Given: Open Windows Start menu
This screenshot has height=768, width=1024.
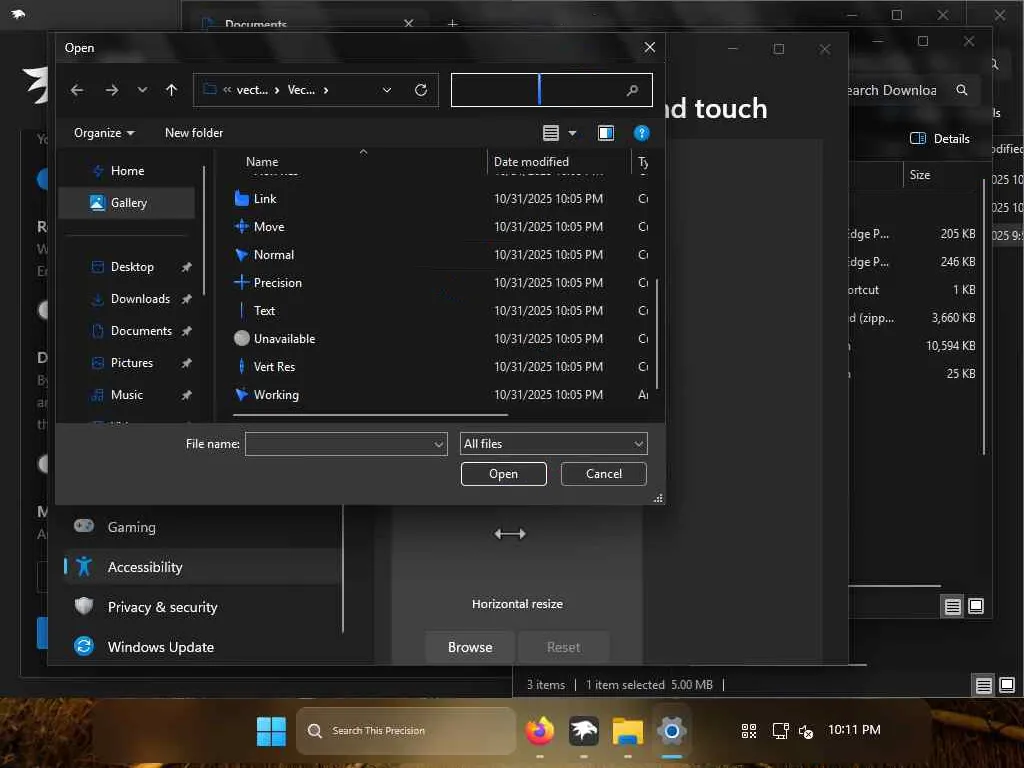Looking at the screenshot, I should [271, 731].
